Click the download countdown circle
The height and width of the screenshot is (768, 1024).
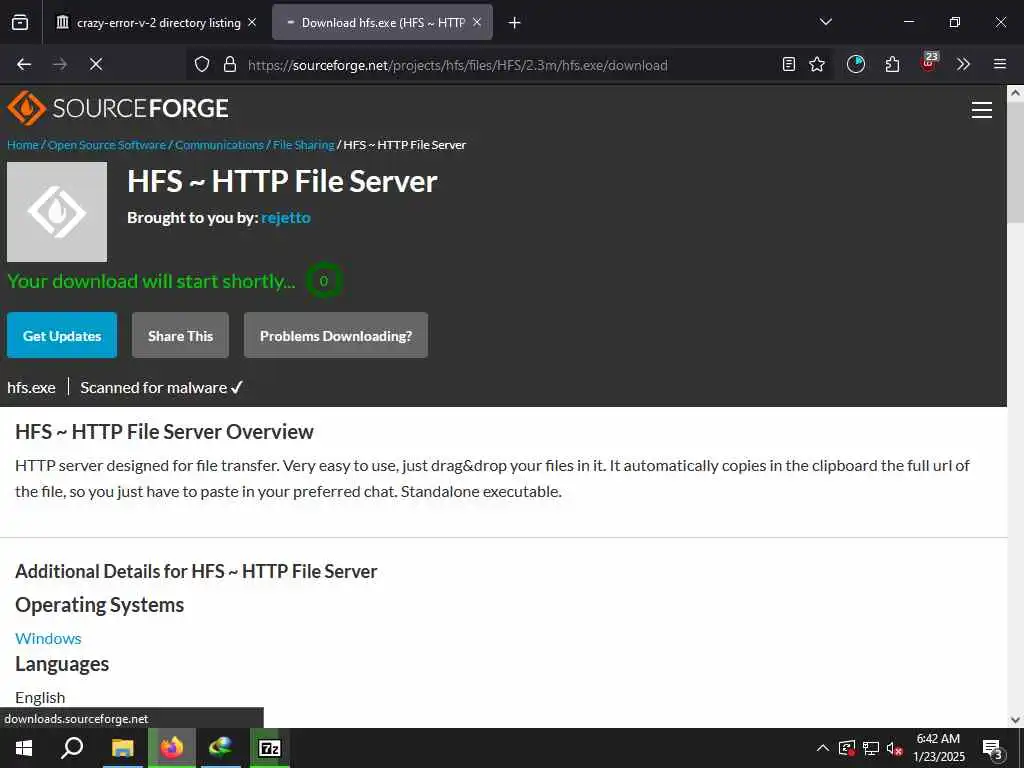click(x=323, y=281)
